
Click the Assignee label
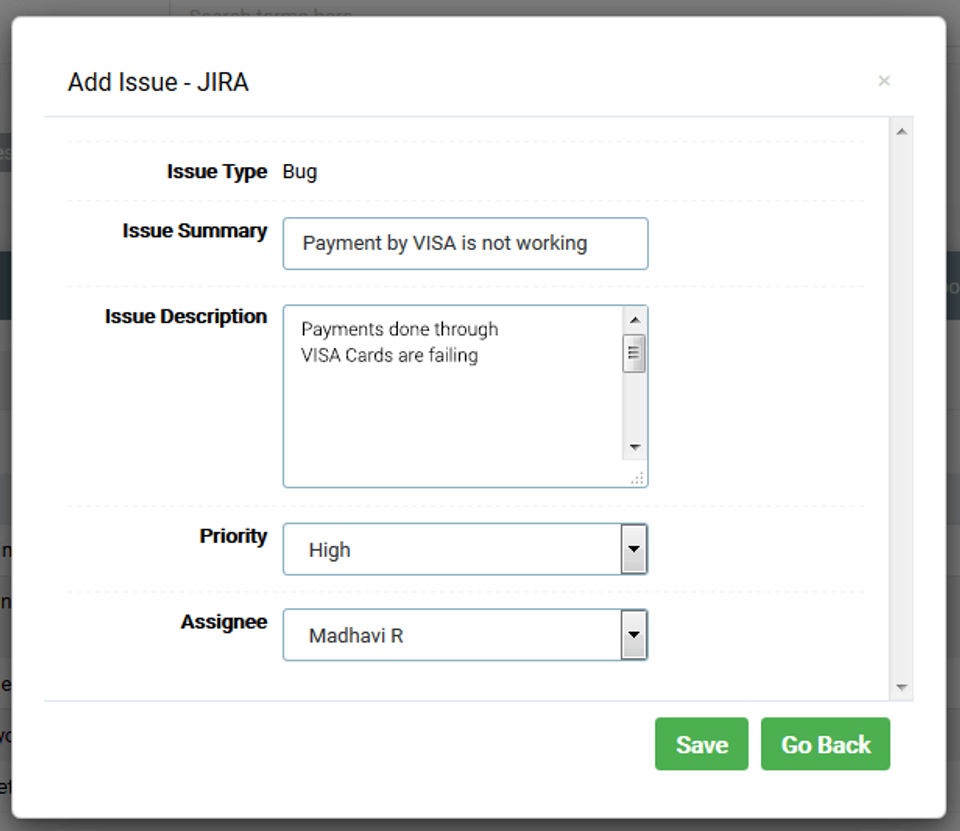pos(223,622)
